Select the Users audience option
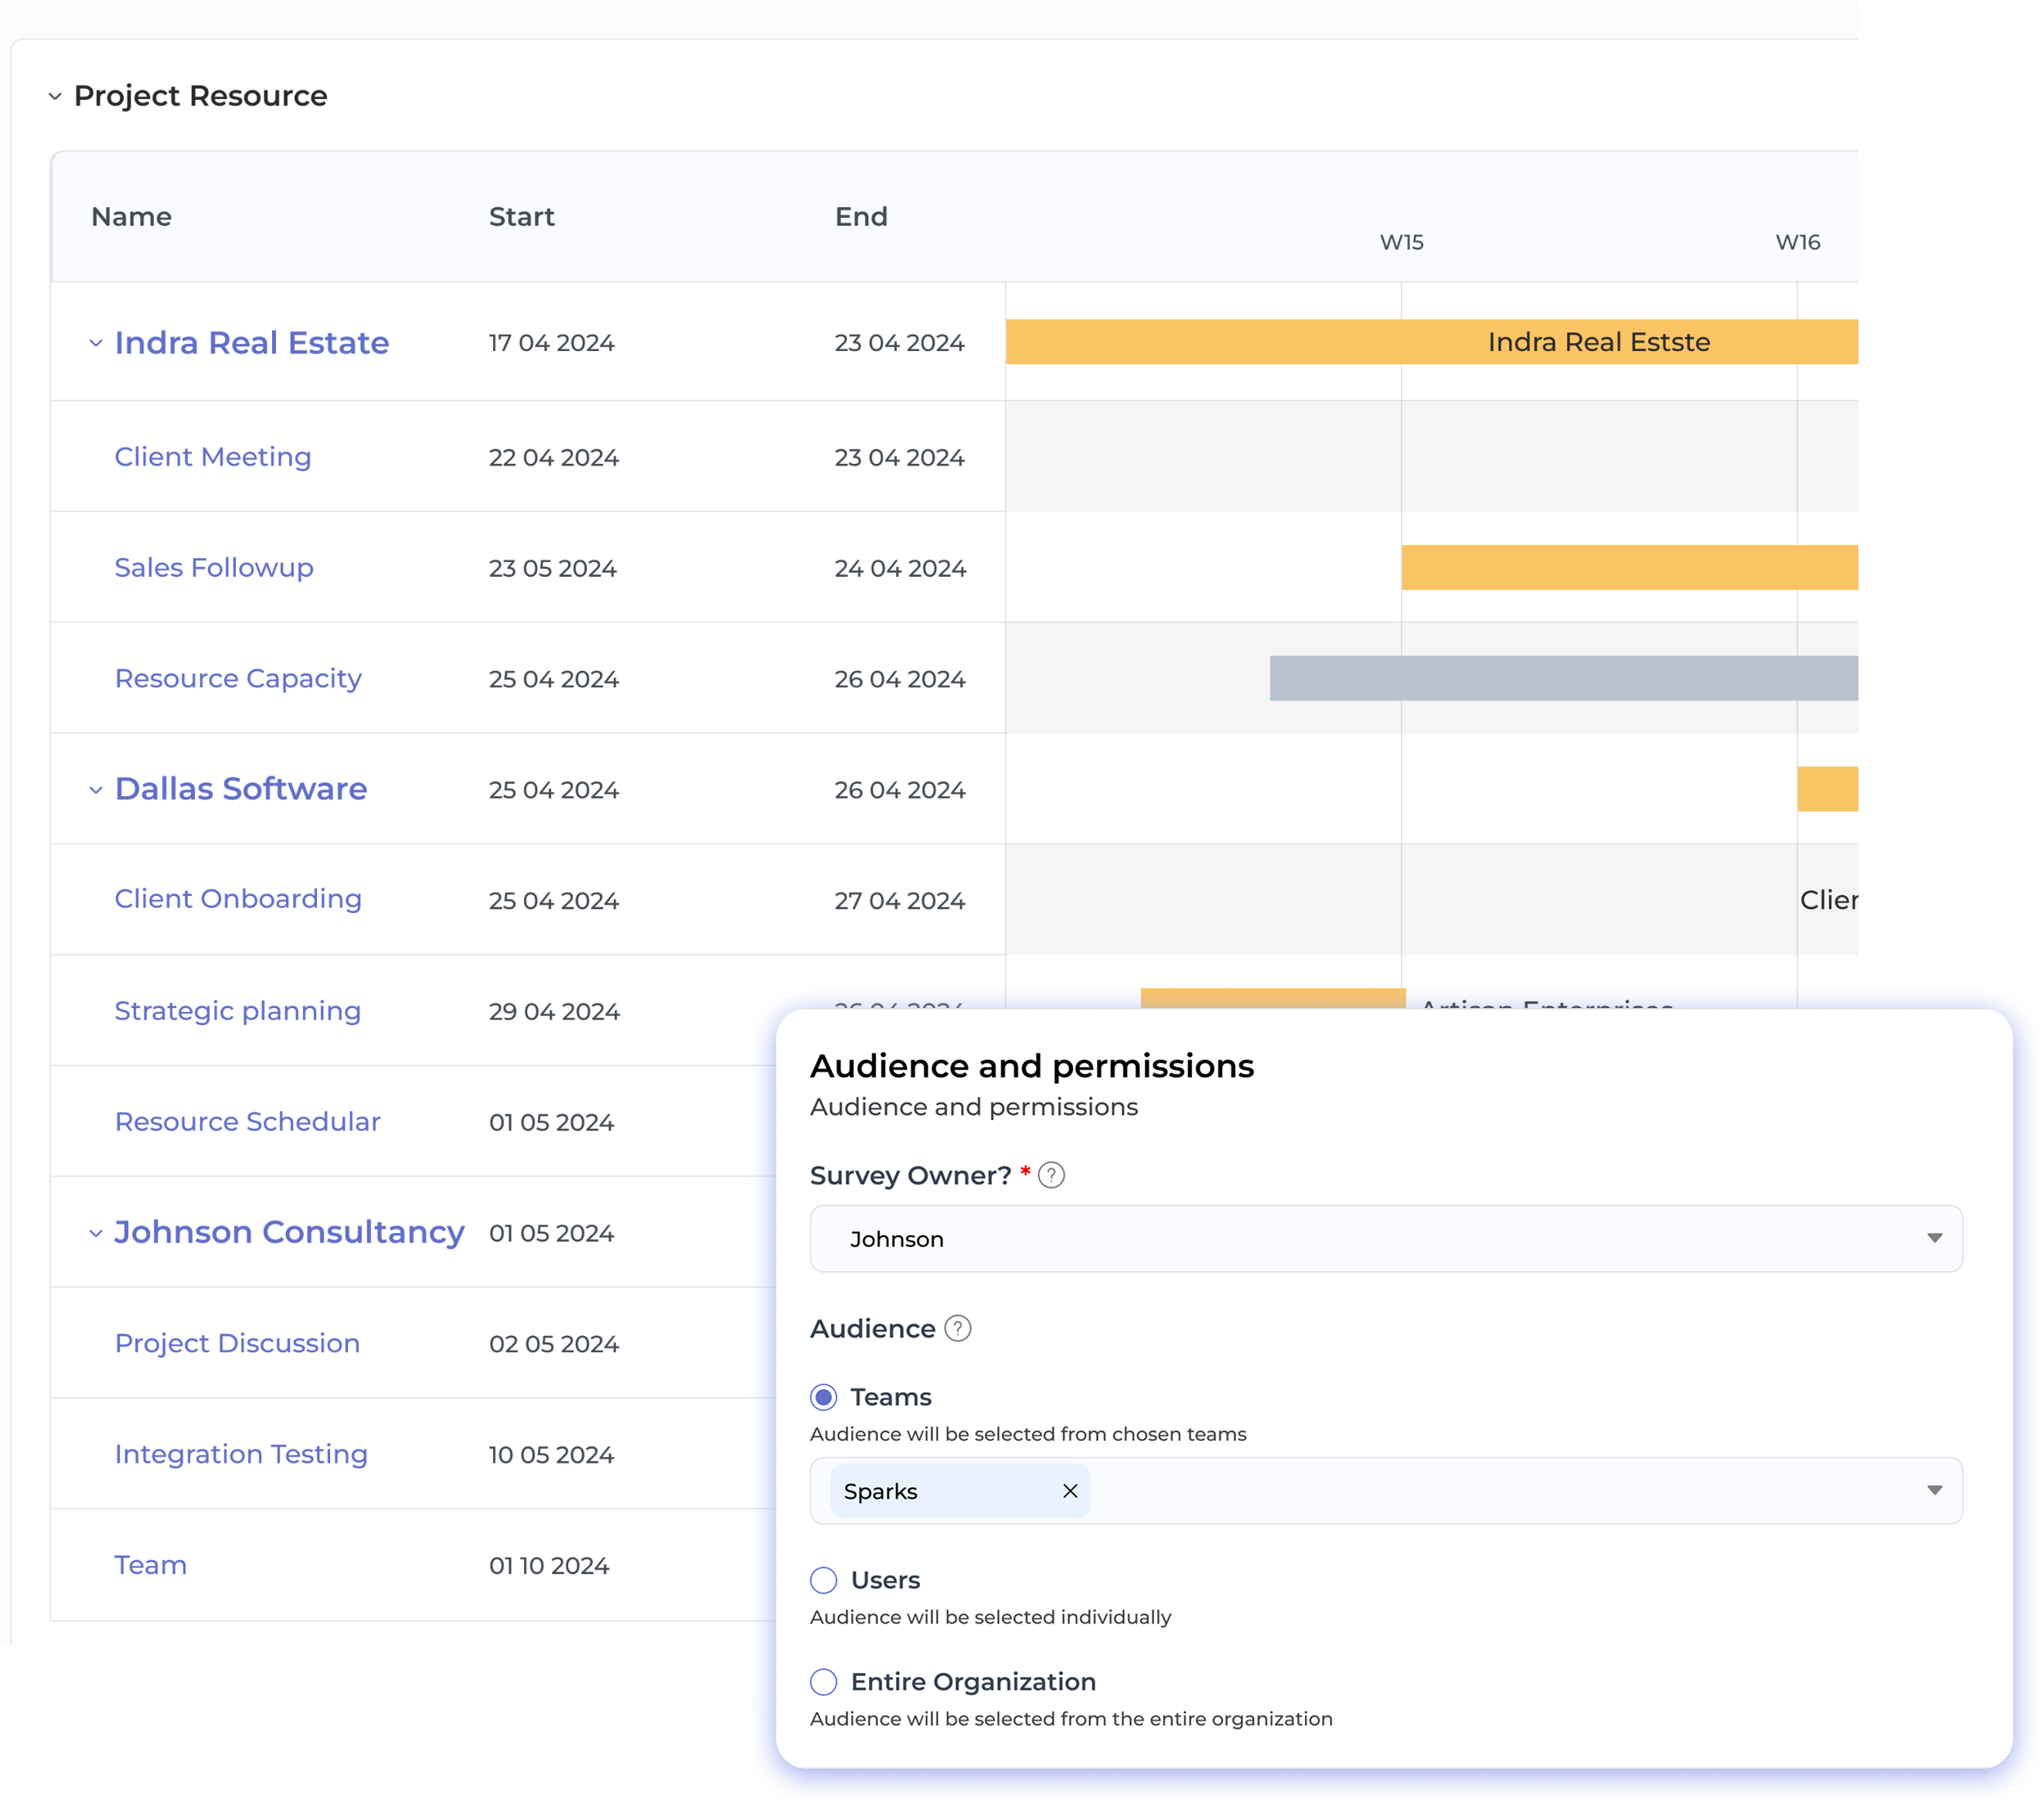This screenshot has width=2044, height=1806. tap(823, 1580)
